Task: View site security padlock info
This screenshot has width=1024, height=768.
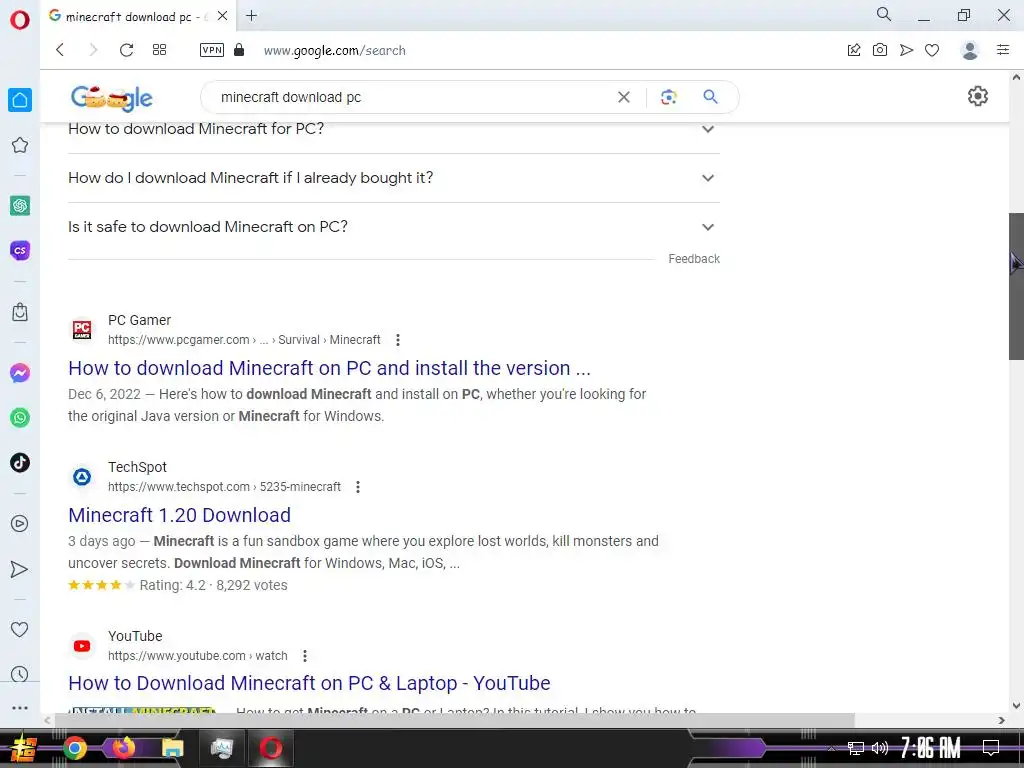Action: click(239, 50)
